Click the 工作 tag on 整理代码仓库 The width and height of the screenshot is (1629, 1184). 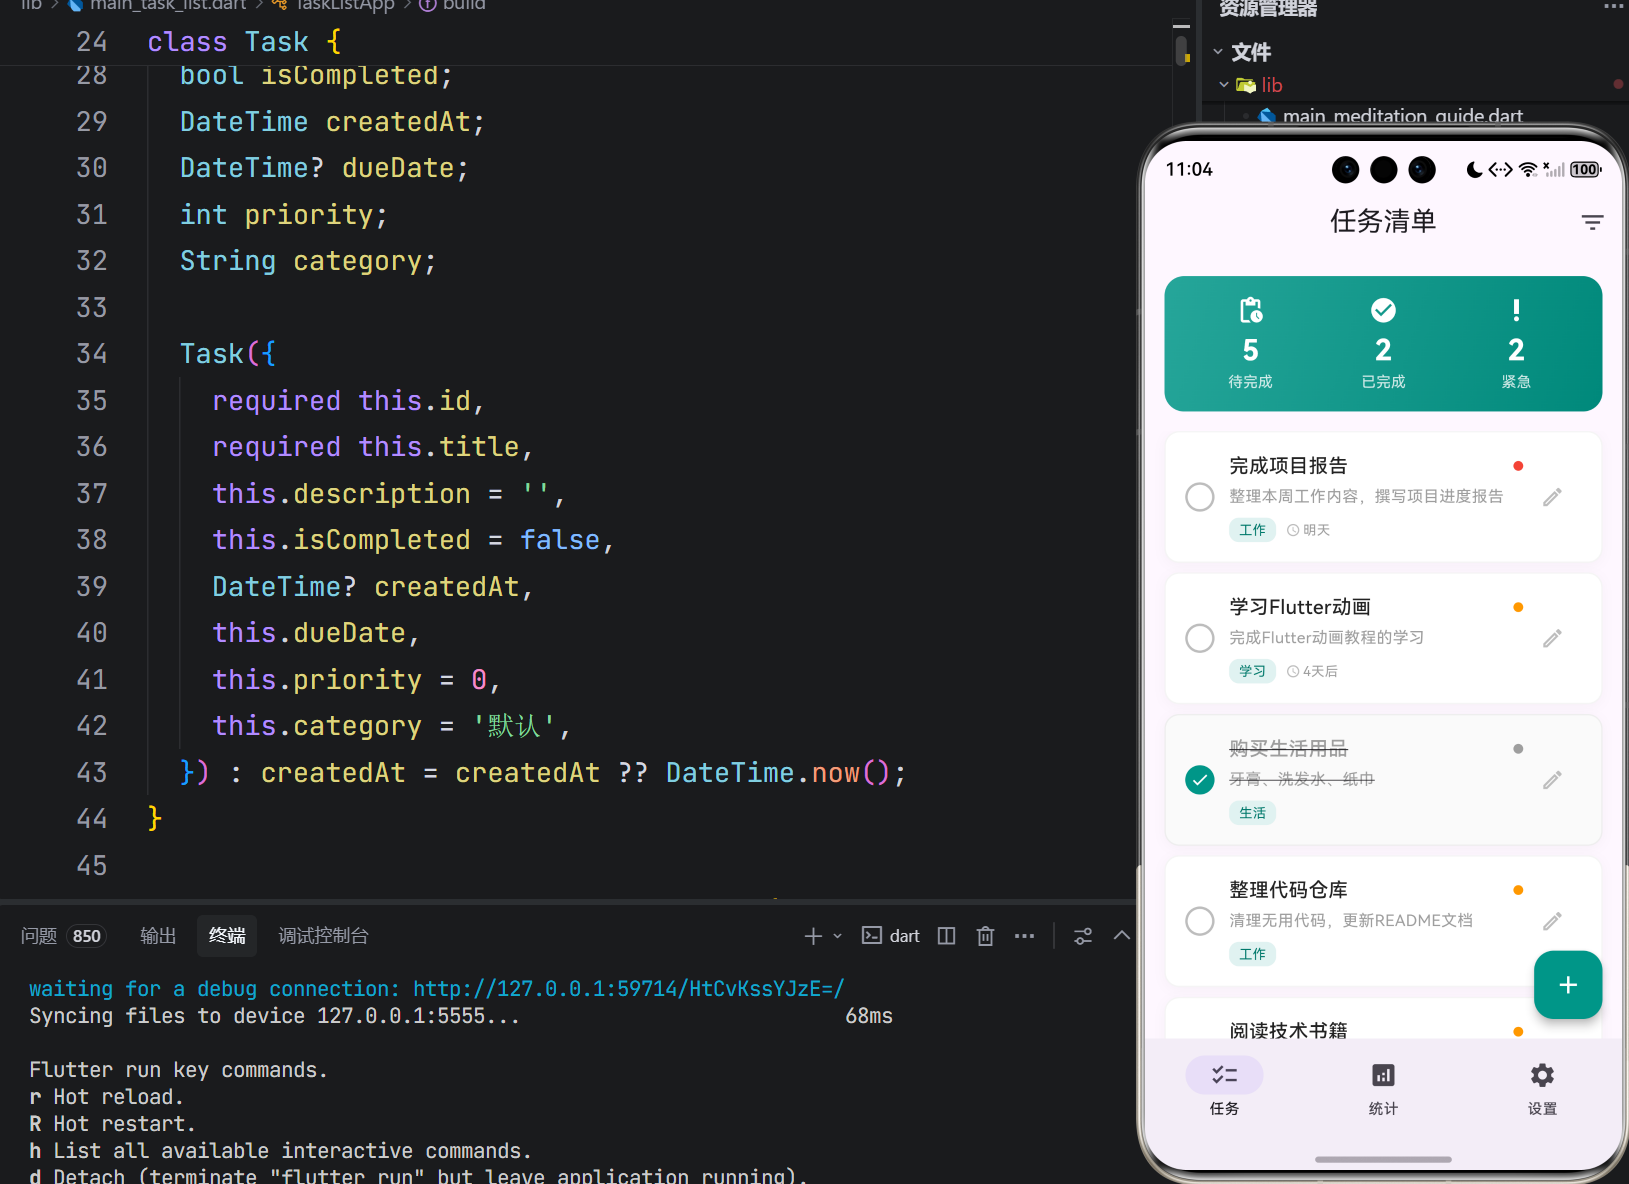1252,954
